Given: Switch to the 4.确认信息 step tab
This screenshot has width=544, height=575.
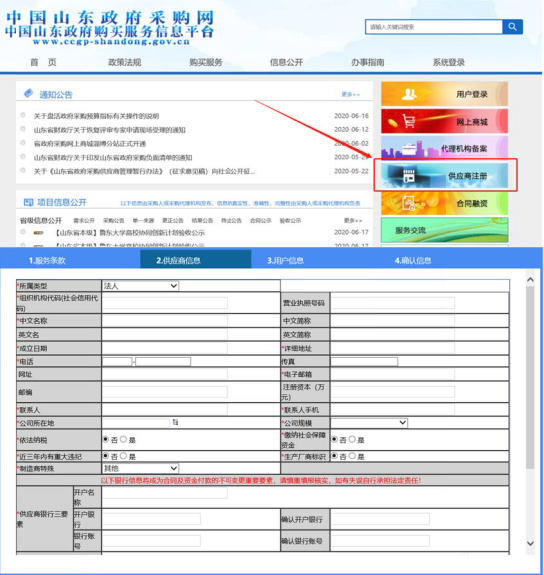Looking at the screenshot, I should (413, 260).
